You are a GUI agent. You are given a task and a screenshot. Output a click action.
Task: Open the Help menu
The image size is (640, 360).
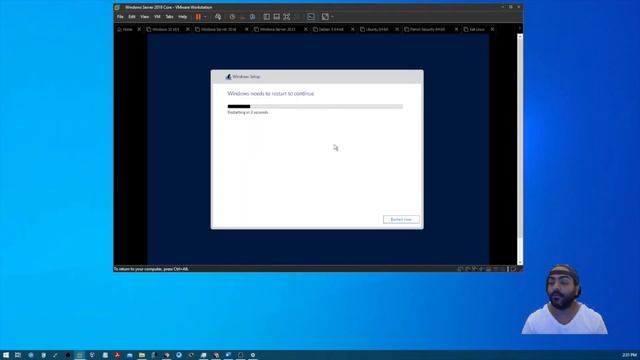[x=182, y=17]
